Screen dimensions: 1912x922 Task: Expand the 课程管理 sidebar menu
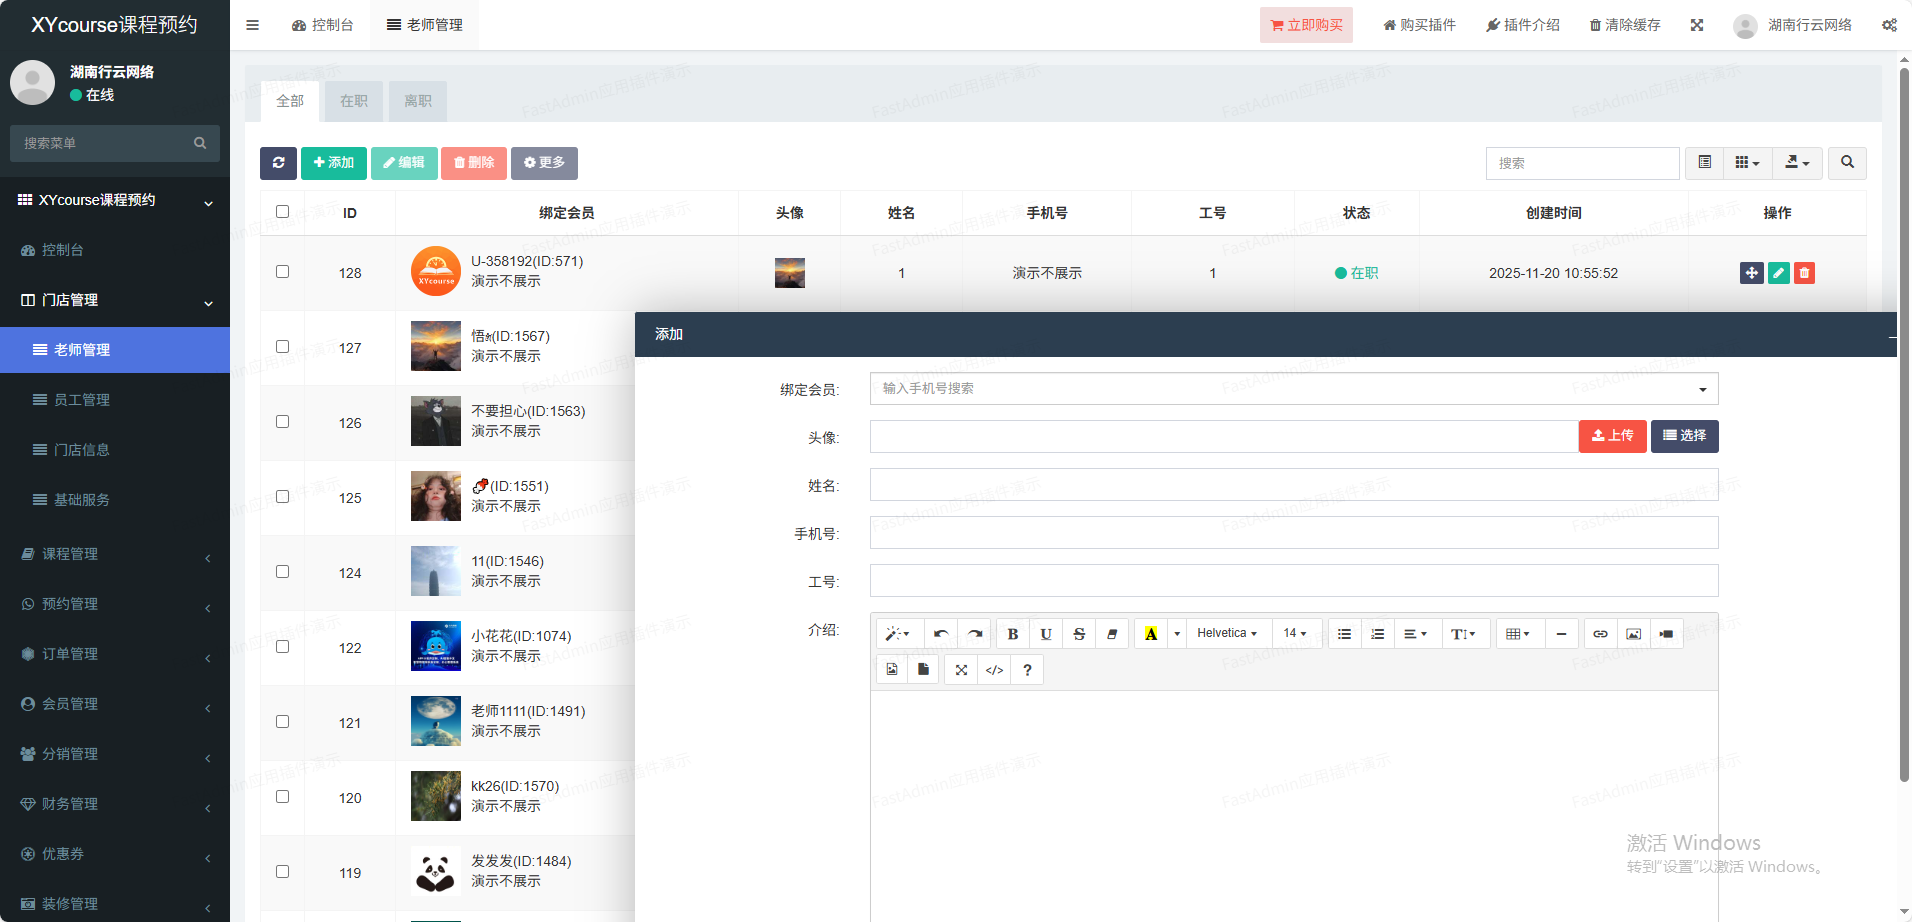115,554
